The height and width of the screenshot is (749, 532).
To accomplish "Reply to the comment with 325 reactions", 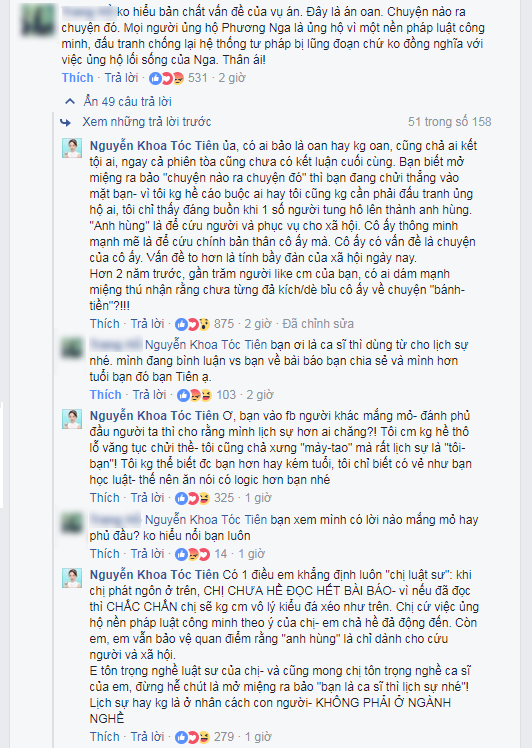I will (148, 498).
